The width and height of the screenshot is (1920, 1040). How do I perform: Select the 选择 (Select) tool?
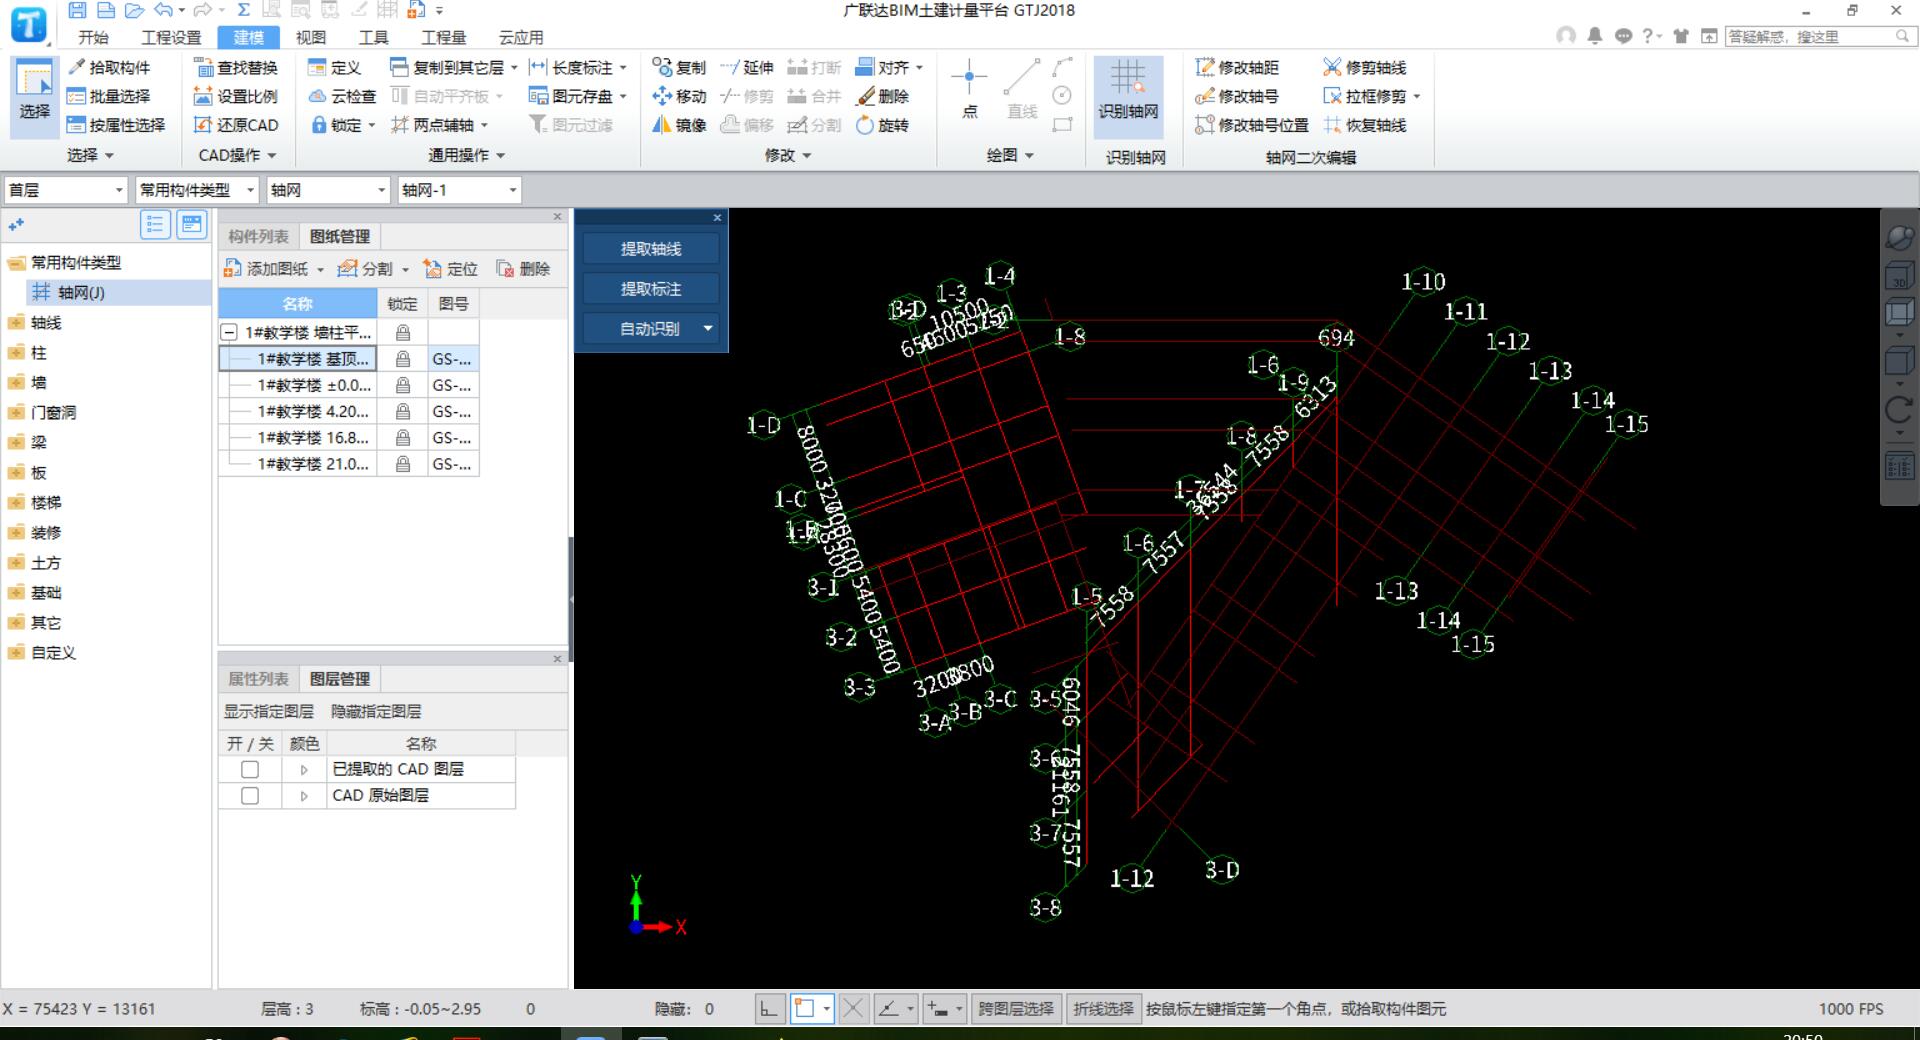pyautogui.click(x=35, y=97)
